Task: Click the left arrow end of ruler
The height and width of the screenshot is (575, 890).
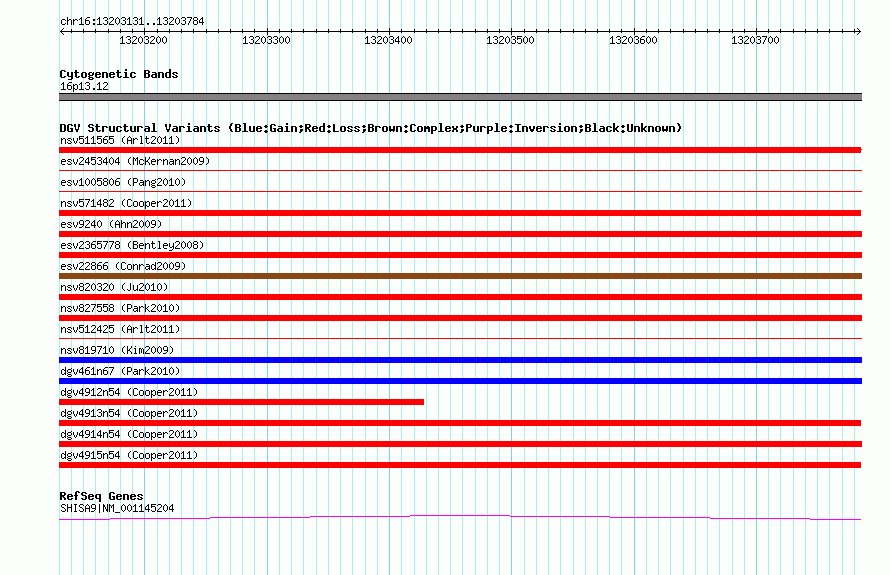Action: [x=62, y=32]
